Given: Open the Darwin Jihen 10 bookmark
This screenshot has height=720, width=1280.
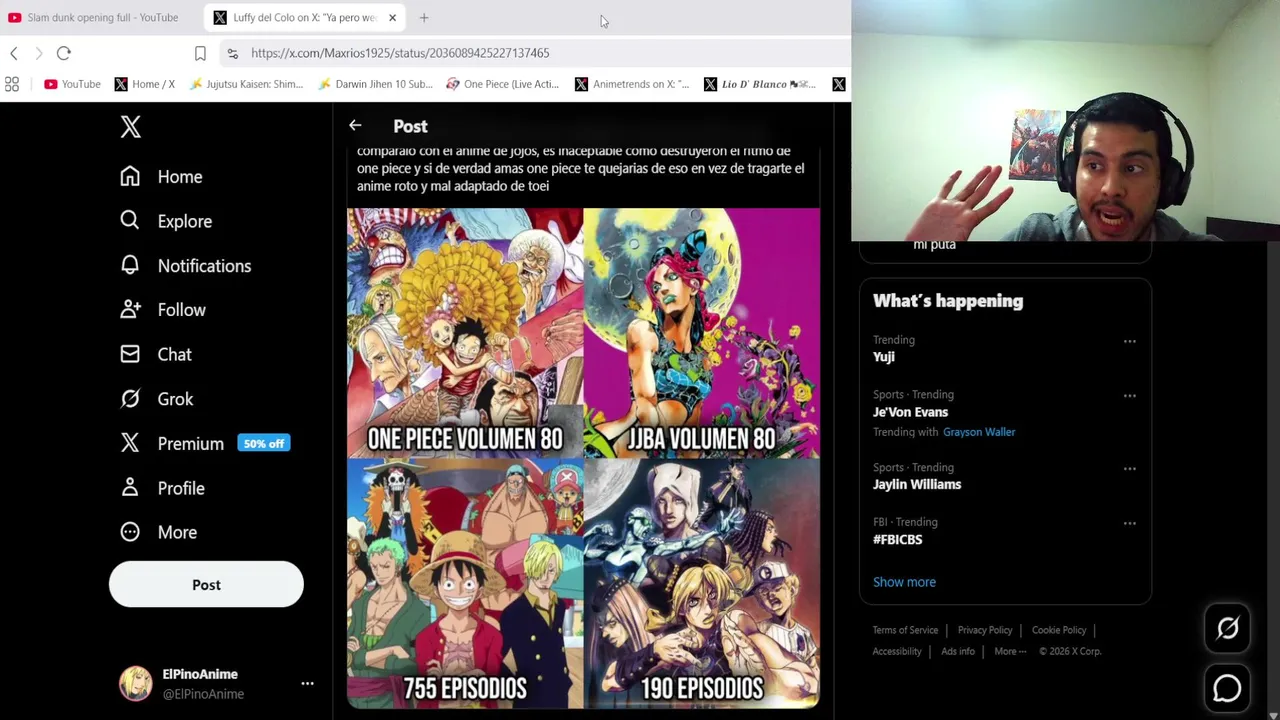Looking at the screenshot, I should click(375, 84).
